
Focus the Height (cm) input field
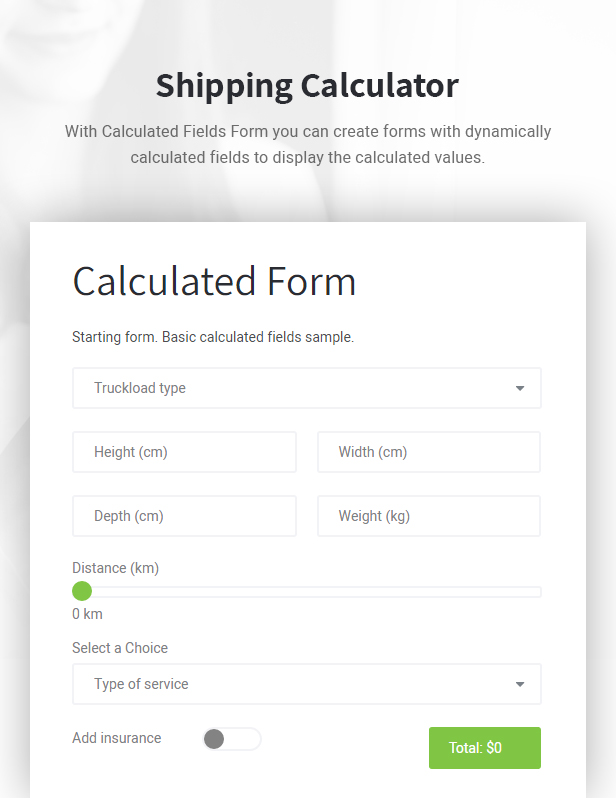[184, 452]
